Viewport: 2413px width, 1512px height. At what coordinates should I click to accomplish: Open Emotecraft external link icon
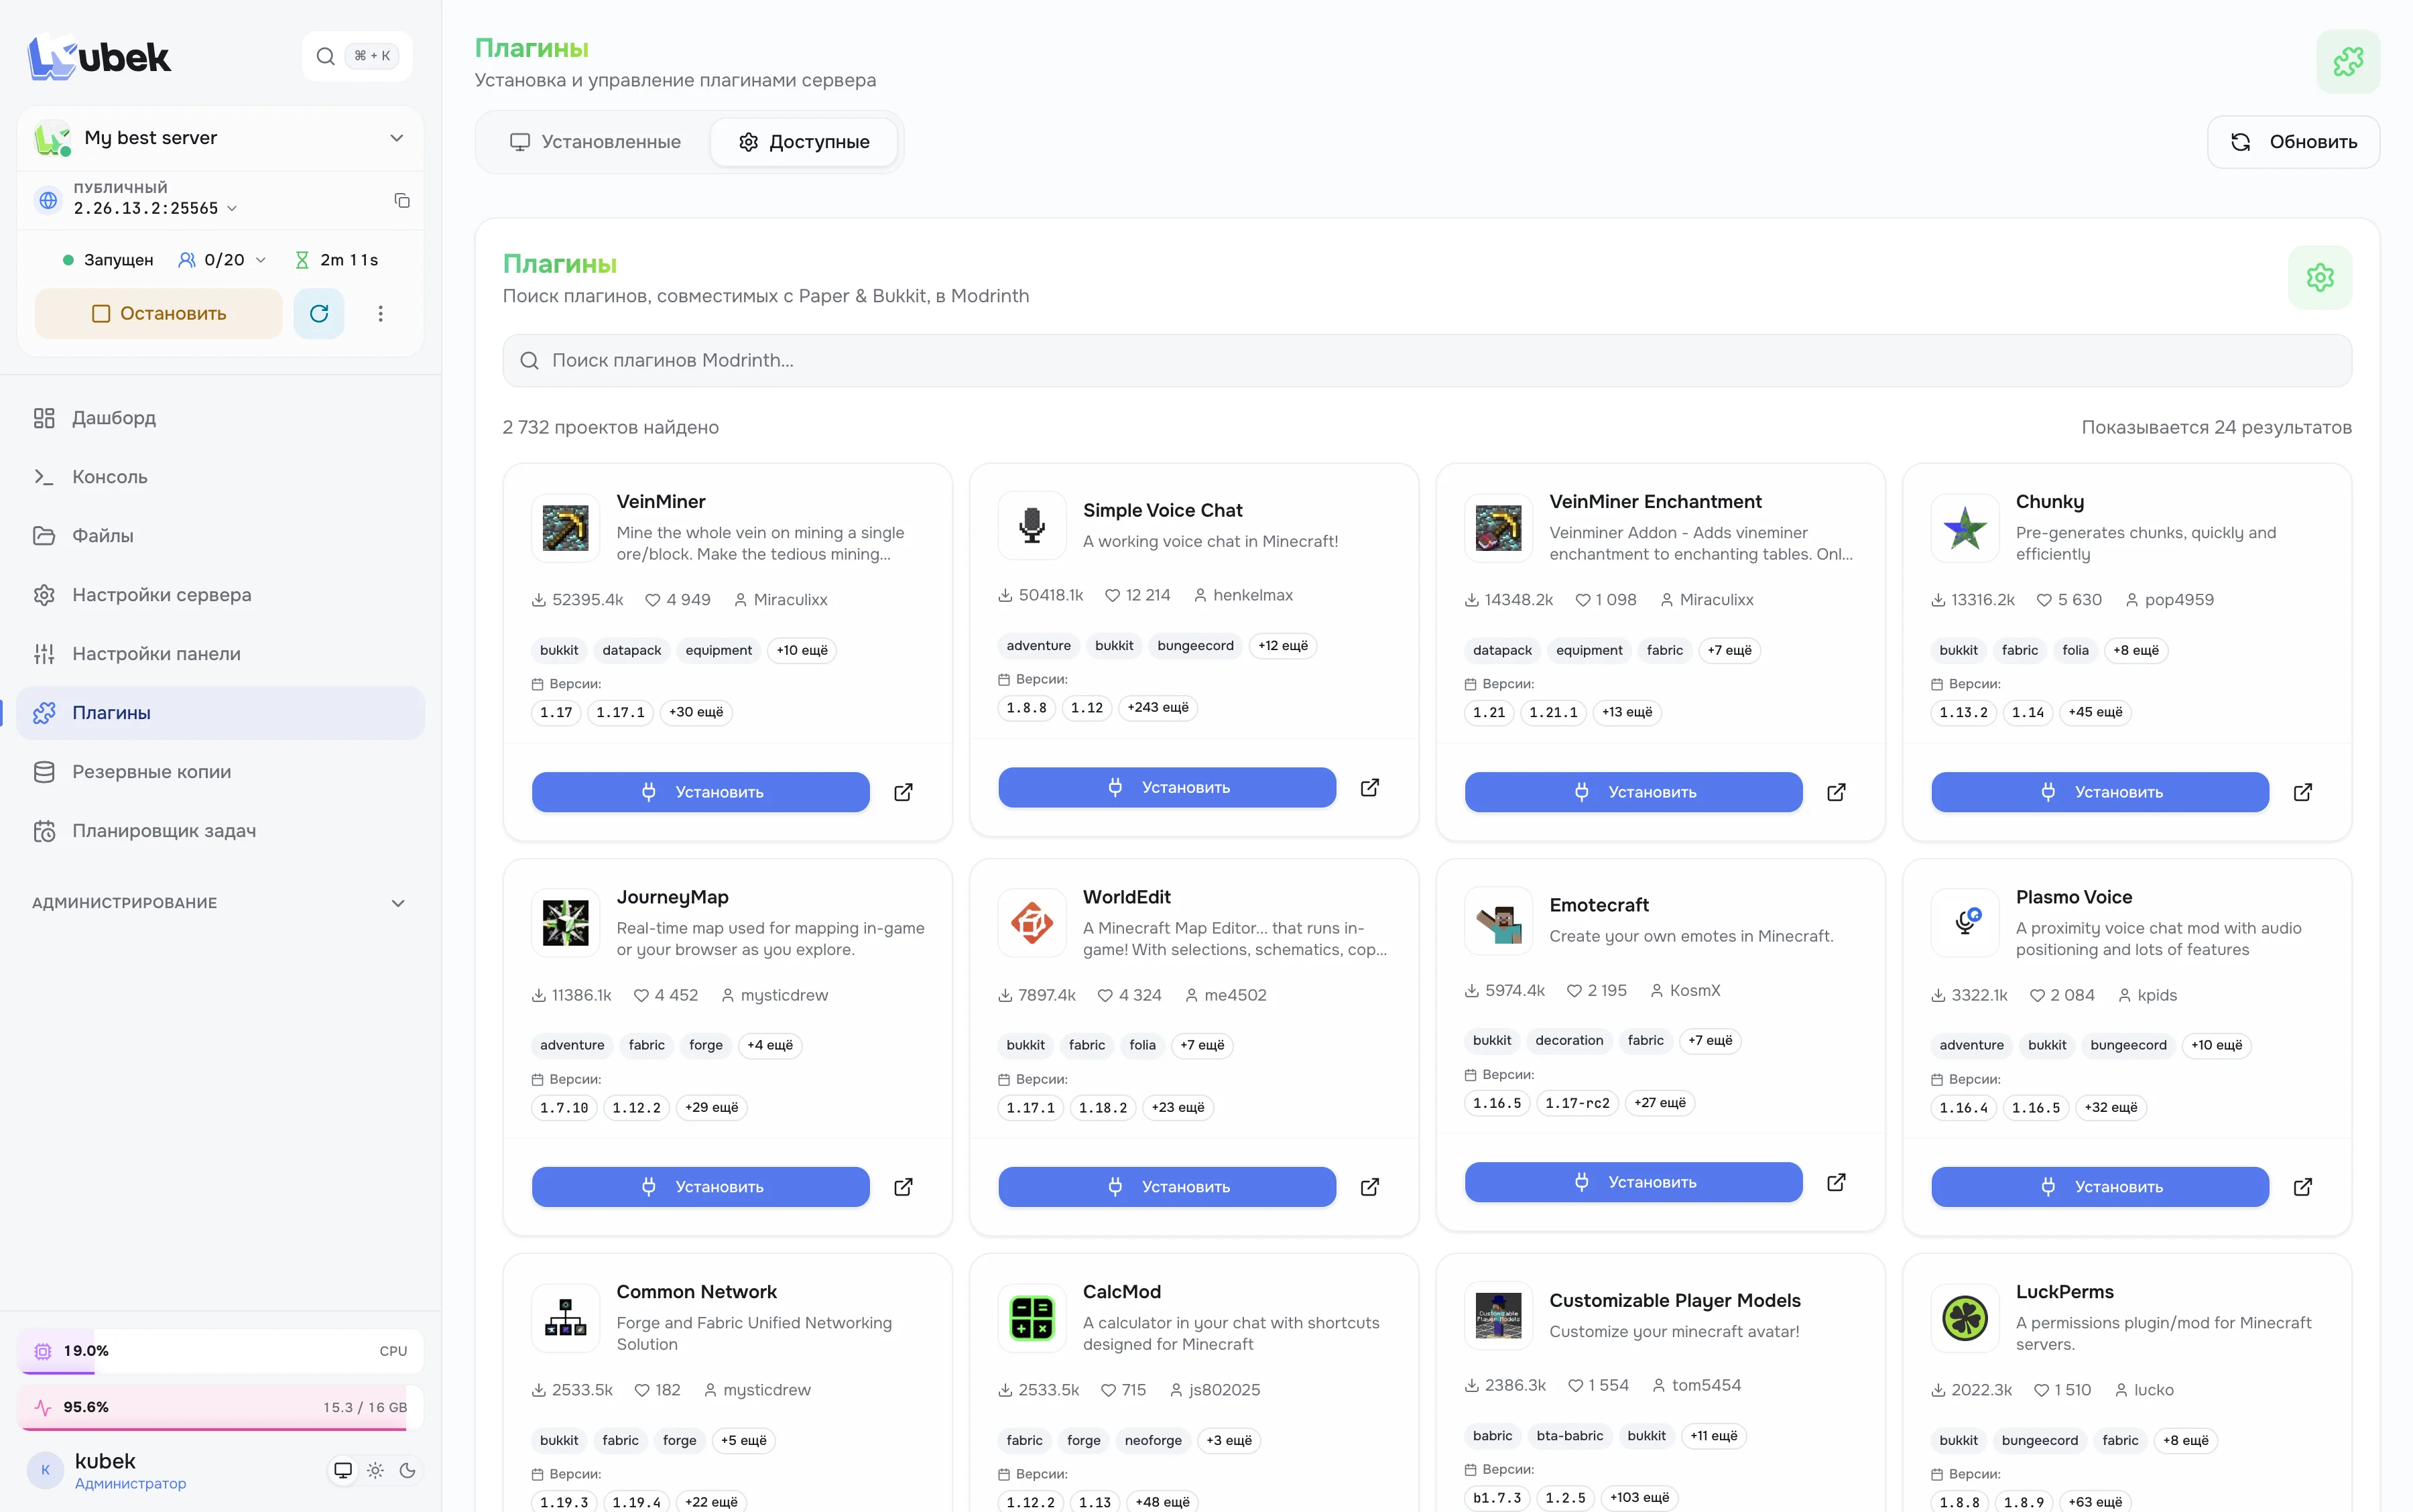[1836, 1182]
